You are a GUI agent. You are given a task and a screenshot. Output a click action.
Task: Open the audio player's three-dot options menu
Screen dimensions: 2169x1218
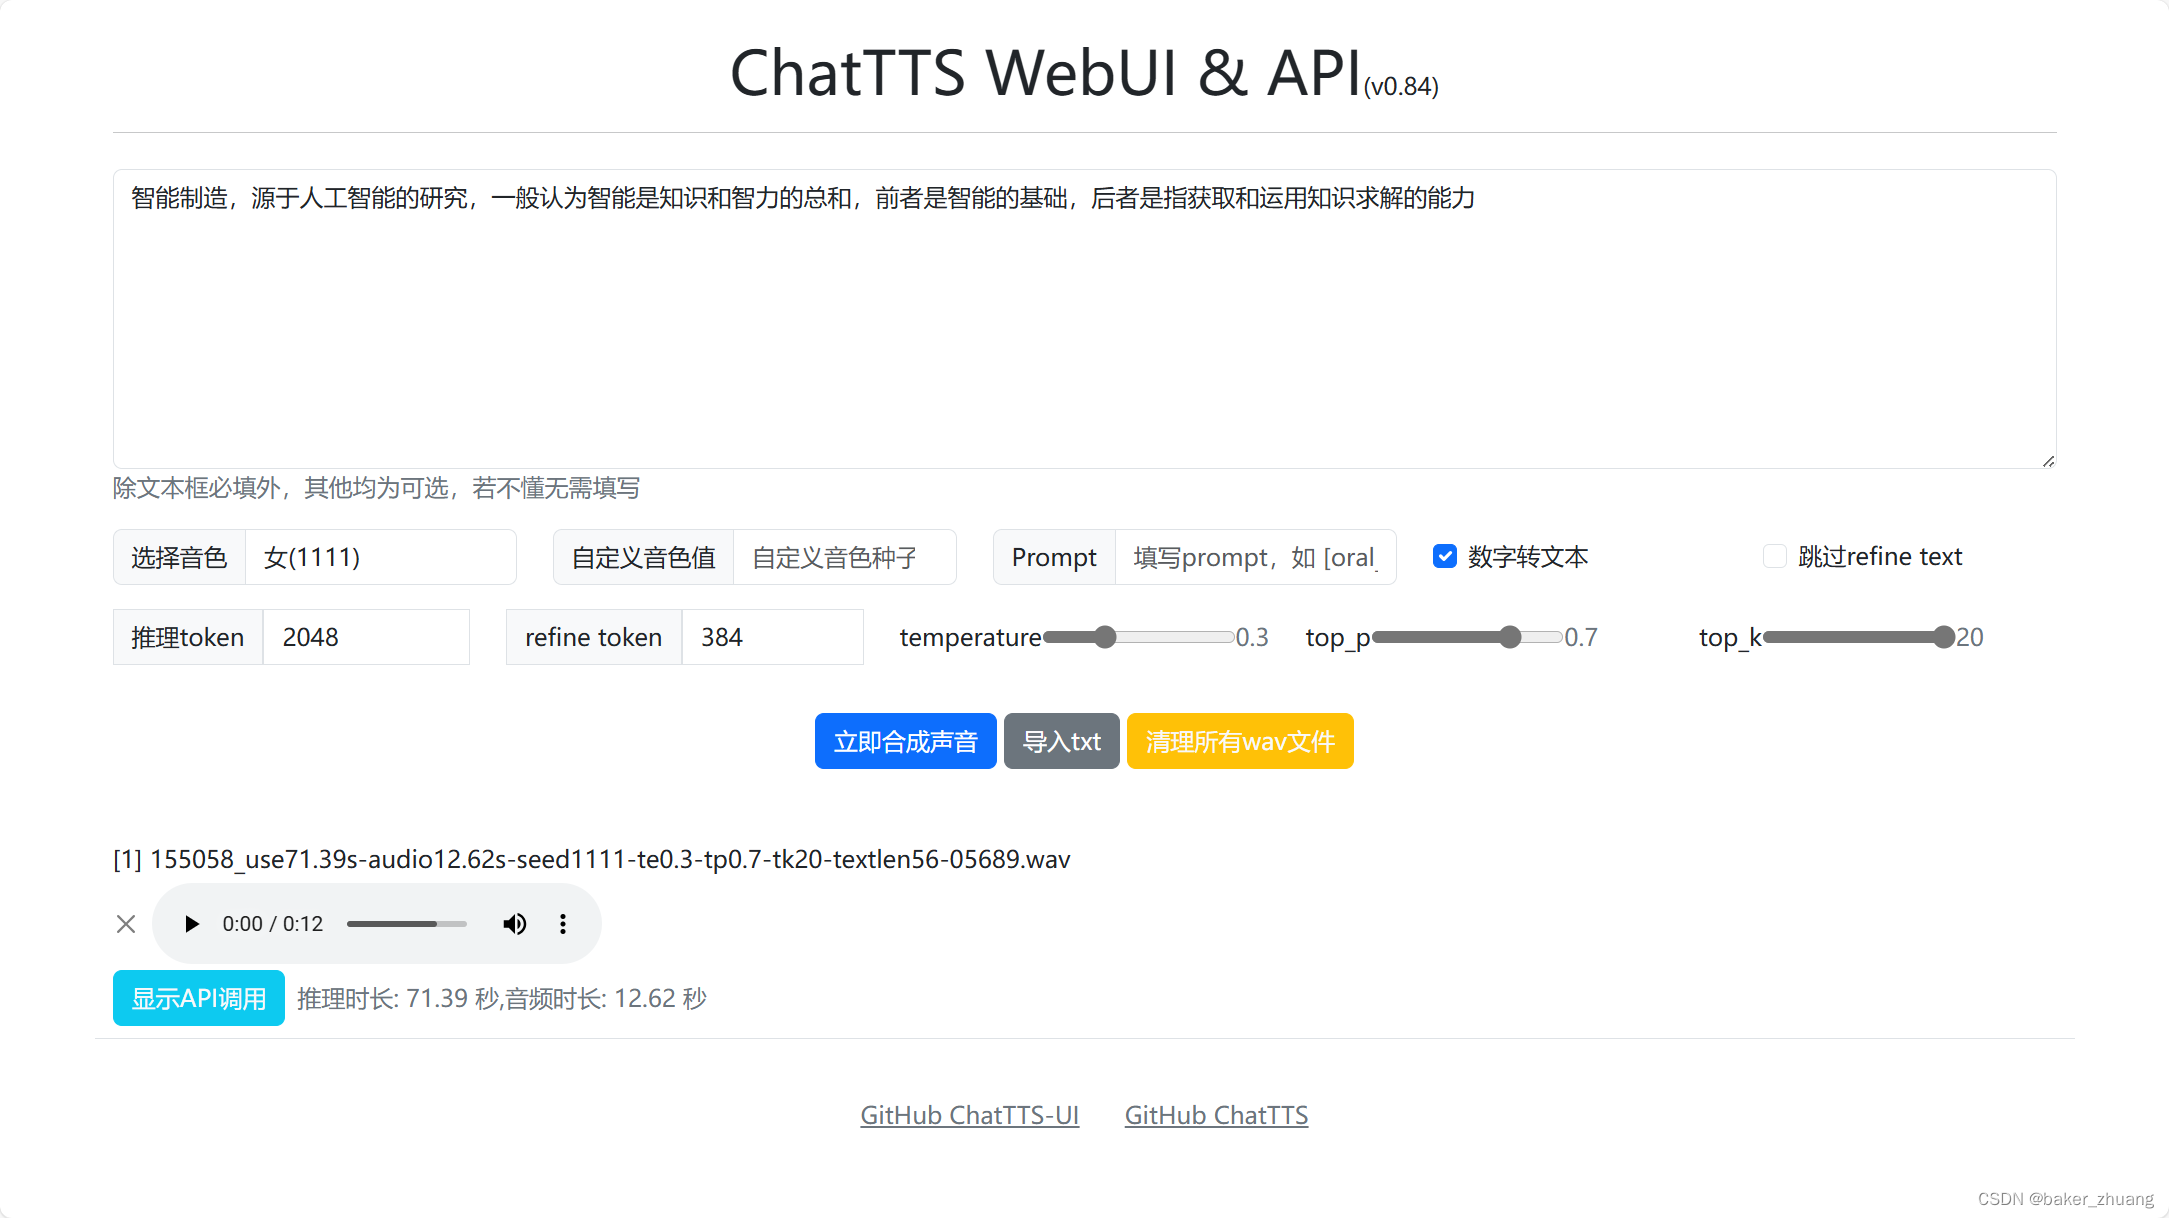point(563,923)
